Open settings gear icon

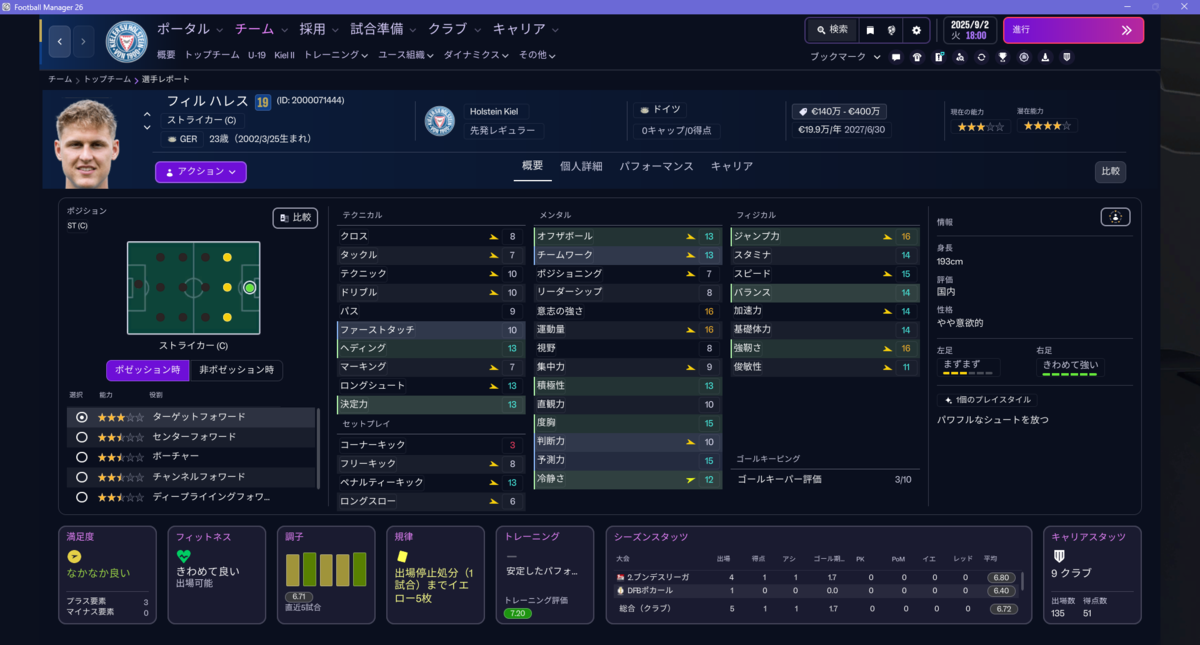(x=916, y=30)
